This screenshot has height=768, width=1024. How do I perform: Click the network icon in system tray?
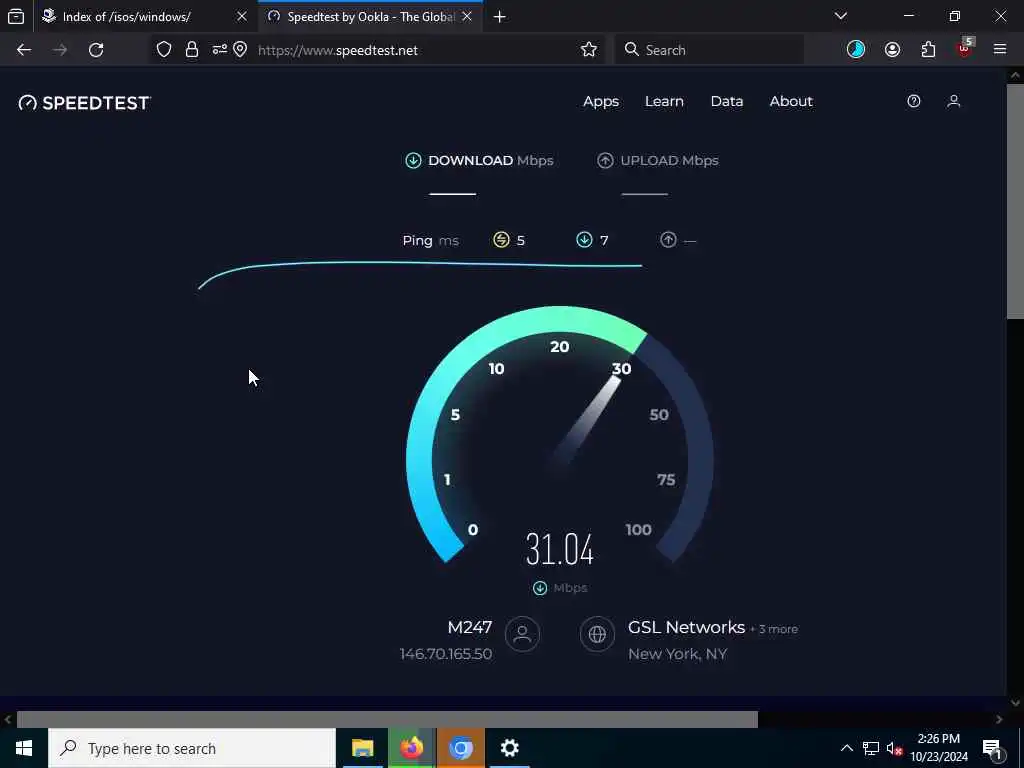871,748
